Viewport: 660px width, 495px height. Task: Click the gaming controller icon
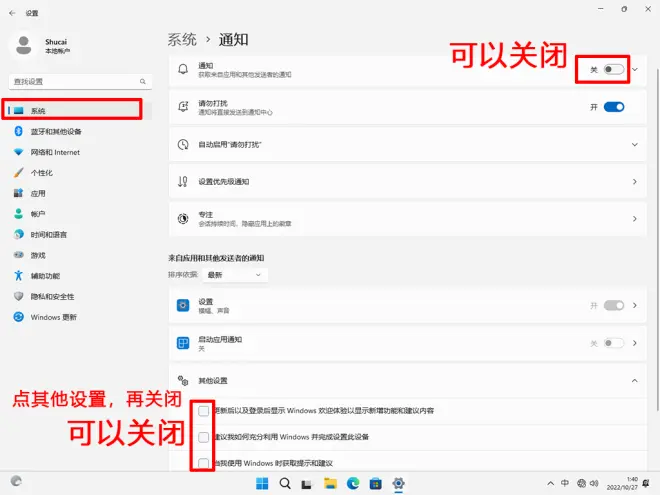[x=19, y=255]
